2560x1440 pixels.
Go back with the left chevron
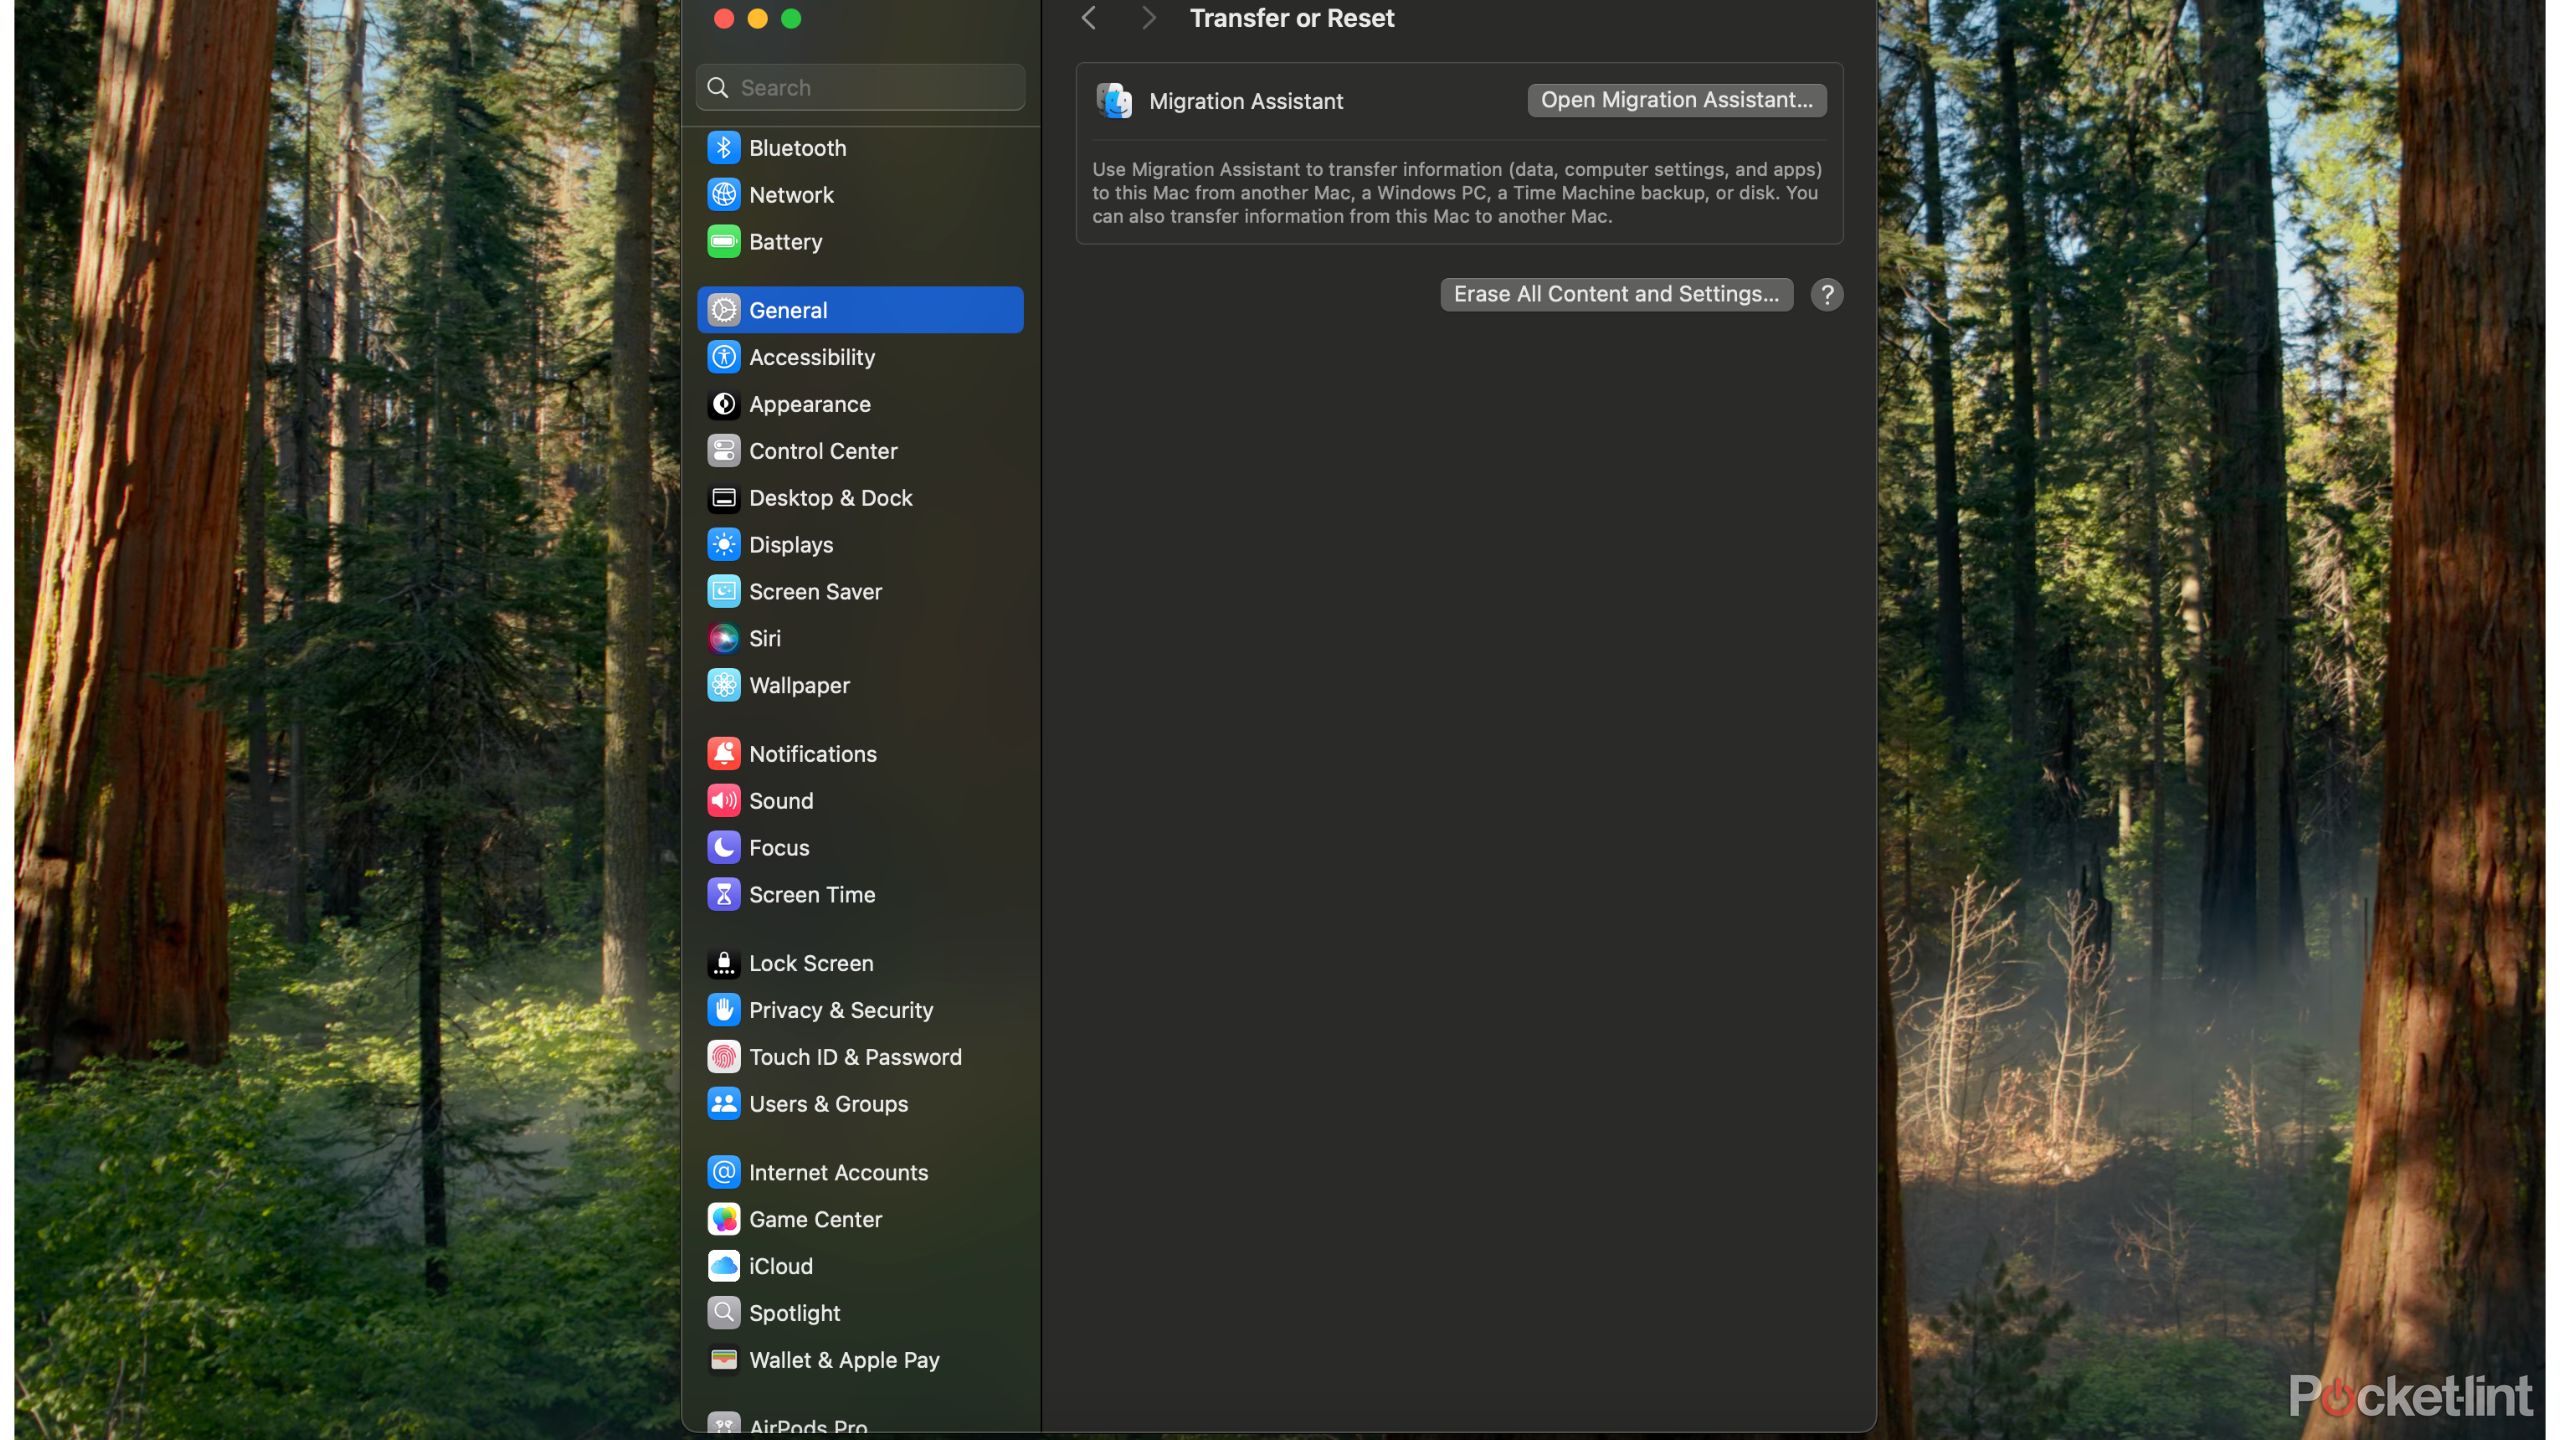coord(1089,18)
